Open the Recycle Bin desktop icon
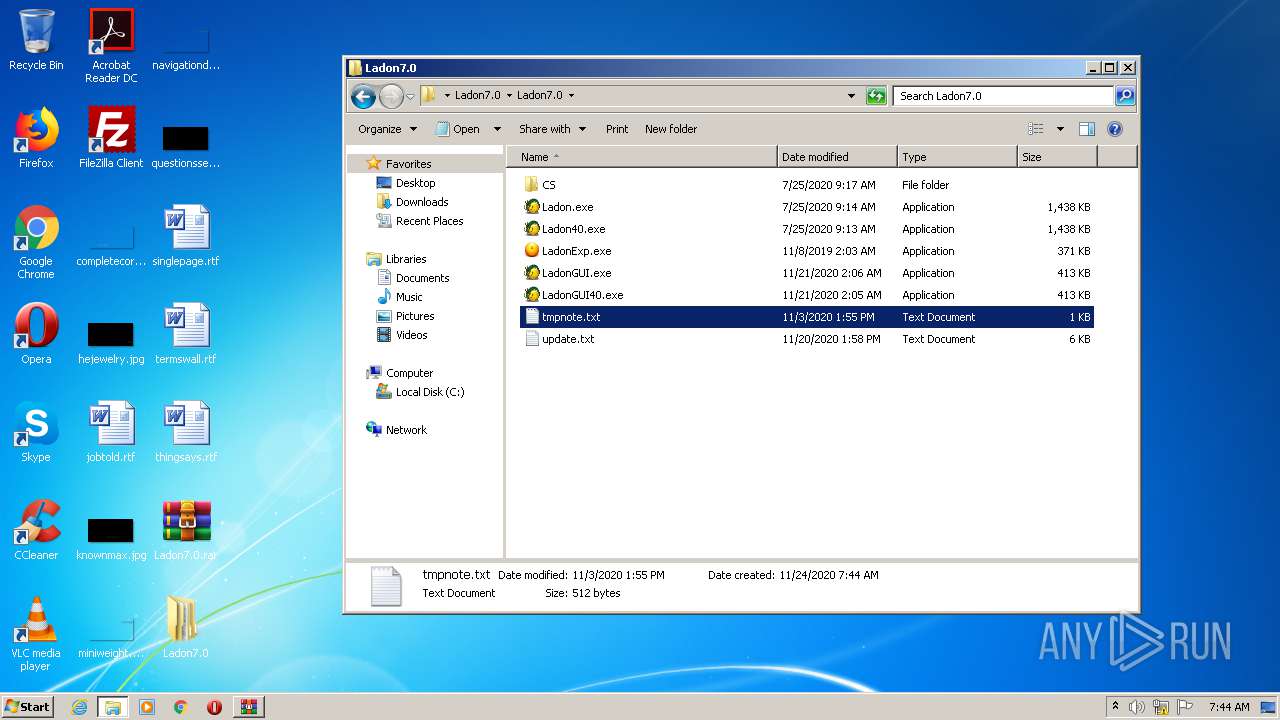This screenshot has width=1280, height=720. 36,40
